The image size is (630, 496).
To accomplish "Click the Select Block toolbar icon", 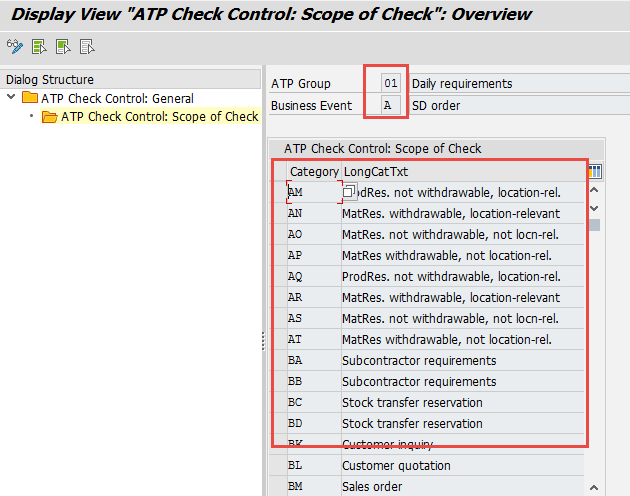I will pyautogui.click(x=63, y=47).
